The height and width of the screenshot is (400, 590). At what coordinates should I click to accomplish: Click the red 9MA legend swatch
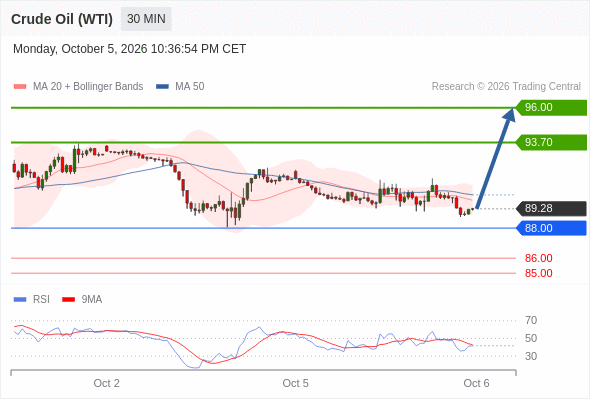(68, 300)
